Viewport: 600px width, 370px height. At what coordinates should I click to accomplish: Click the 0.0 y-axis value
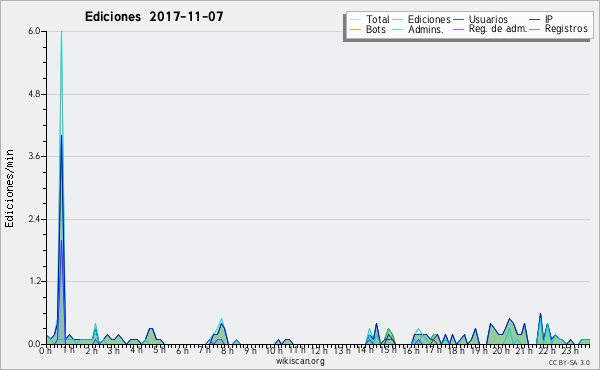click(34, 344)
